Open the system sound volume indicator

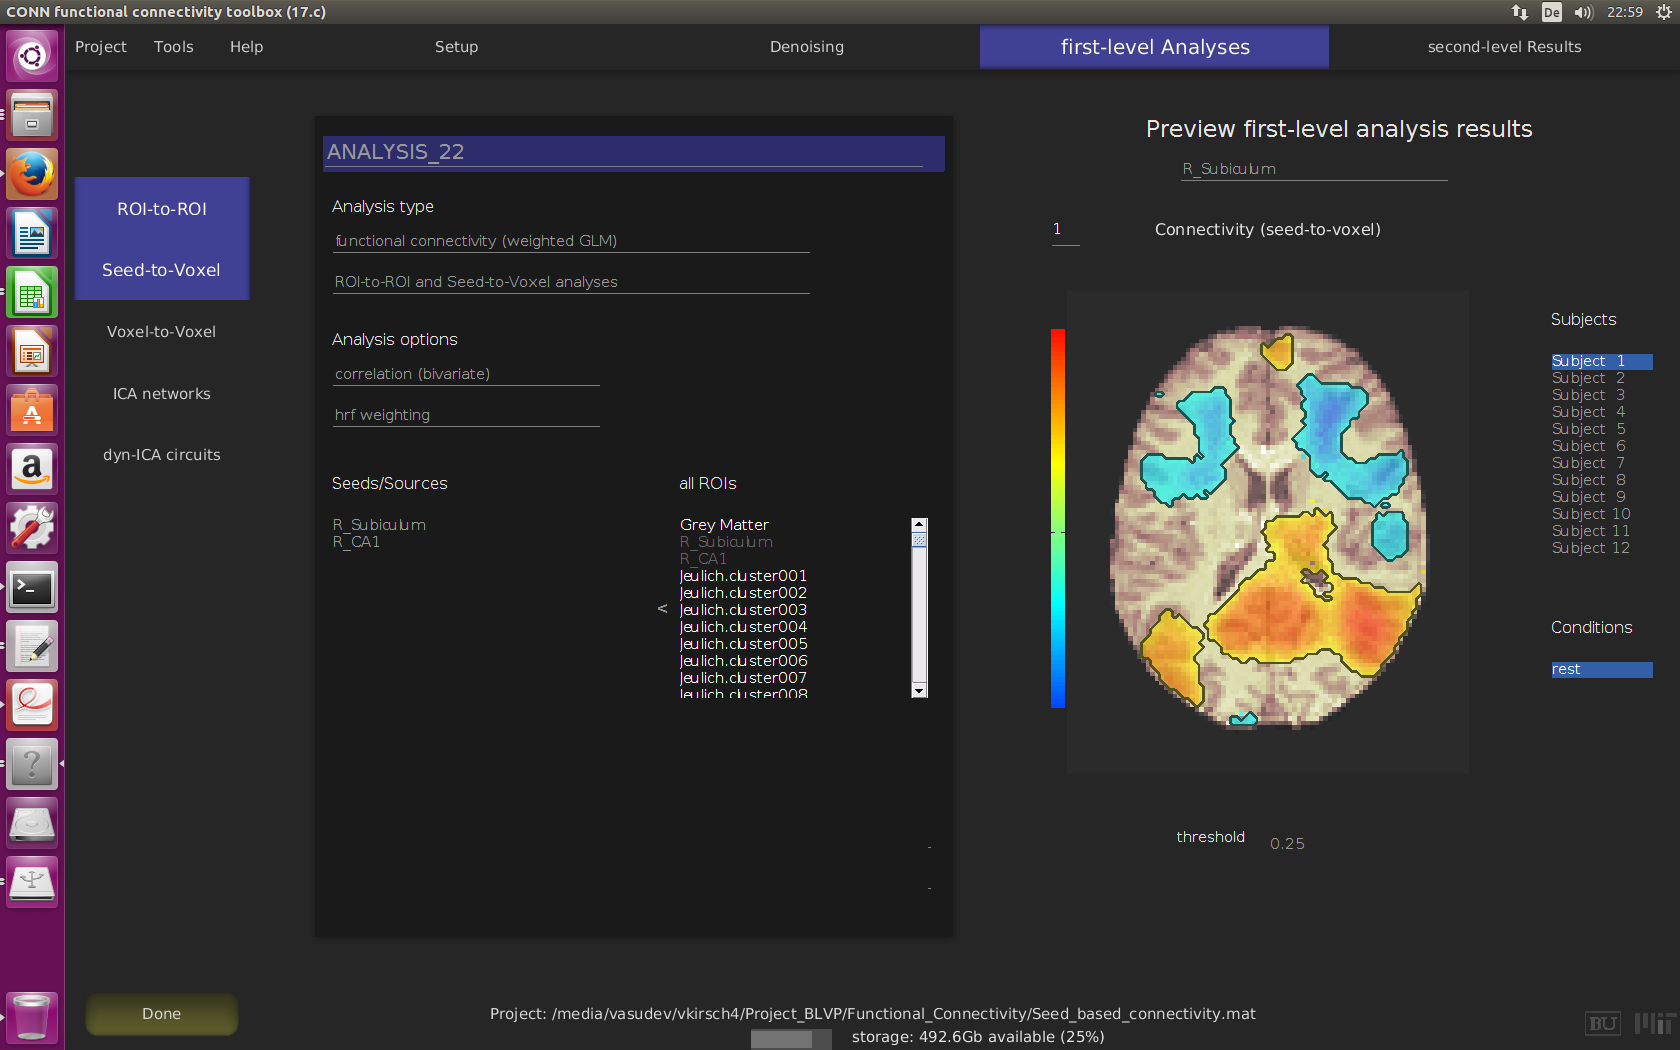point(1583,12)
